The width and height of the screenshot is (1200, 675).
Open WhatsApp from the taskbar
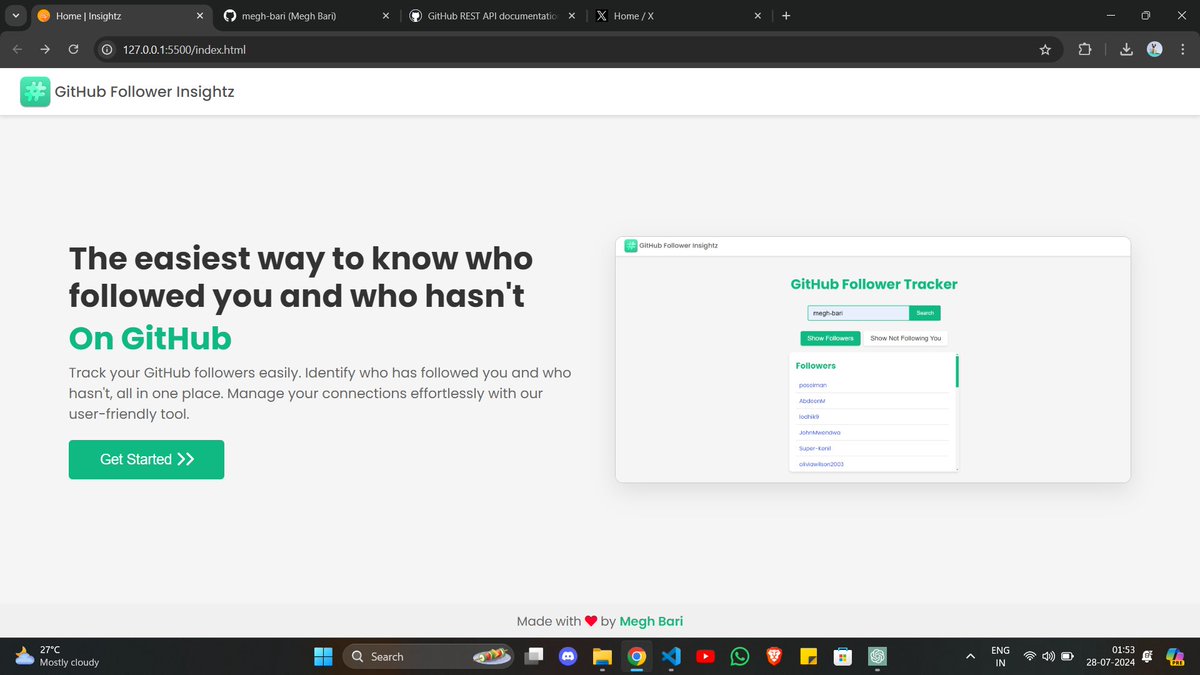coord(739,656)
